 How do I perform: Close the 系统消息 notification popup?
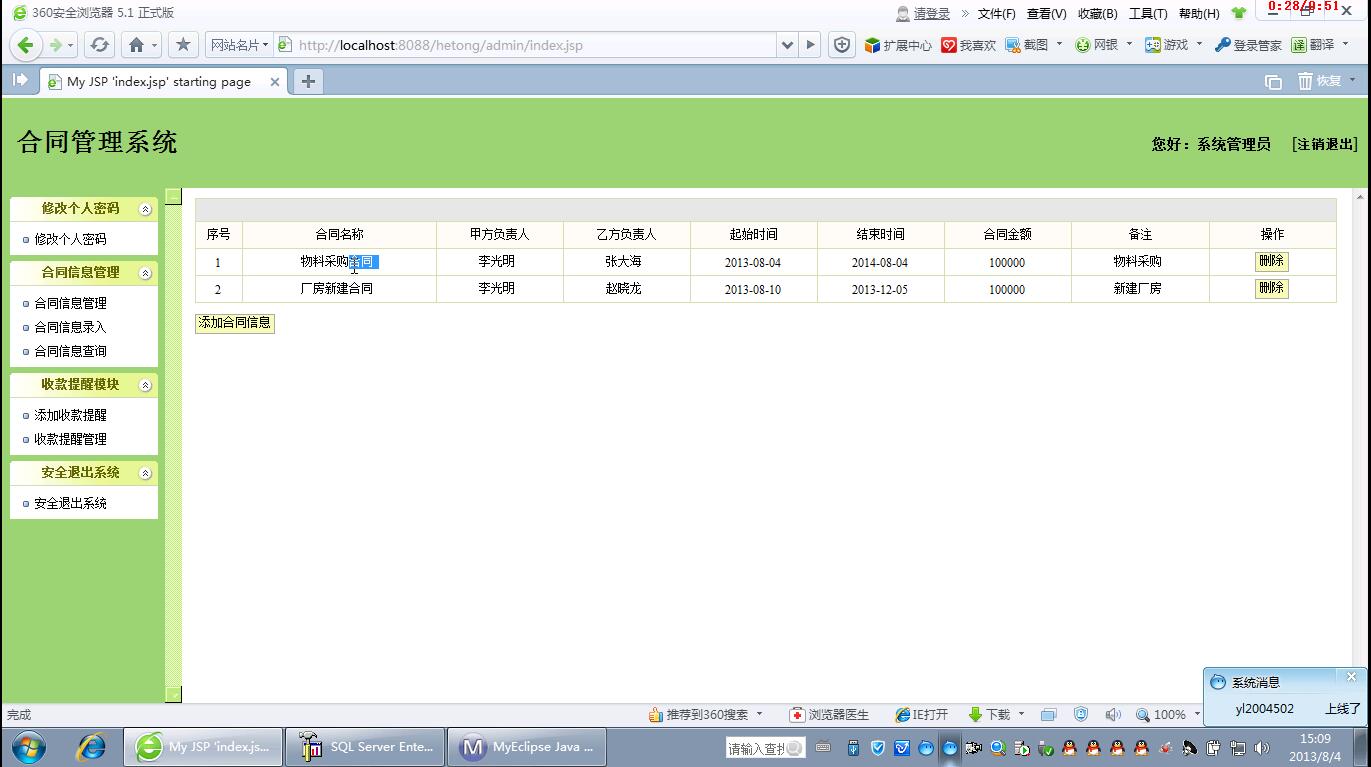pos(1351,677)
